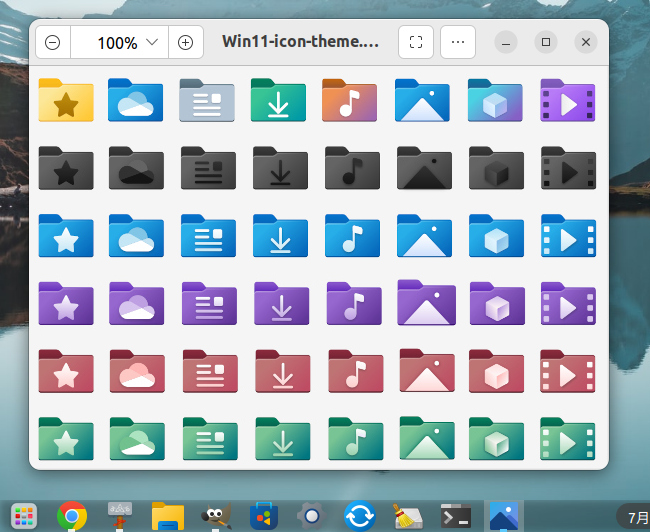Open the app grid launcher in taskbar
This screenshot has height=532, width=650.
24,516
